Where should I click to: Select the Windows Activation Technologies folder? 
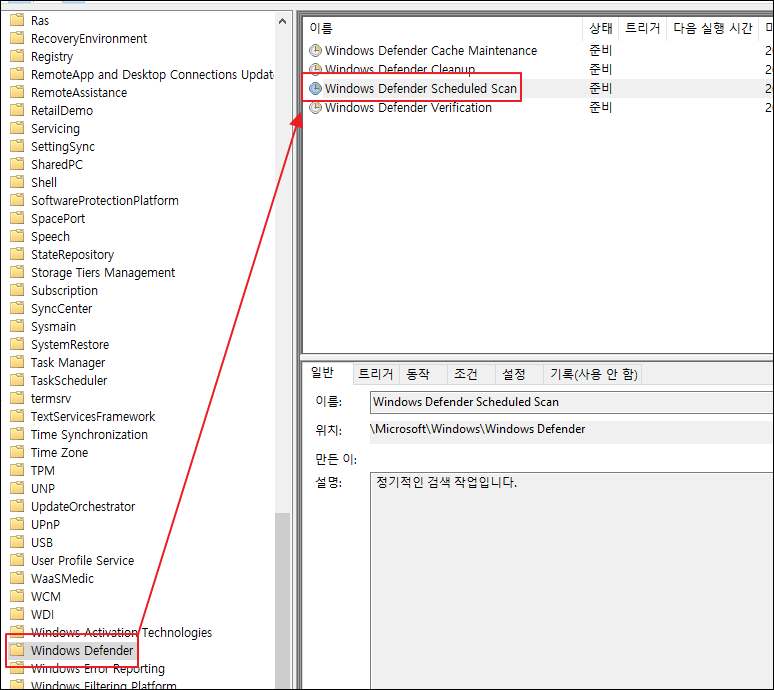121,633
